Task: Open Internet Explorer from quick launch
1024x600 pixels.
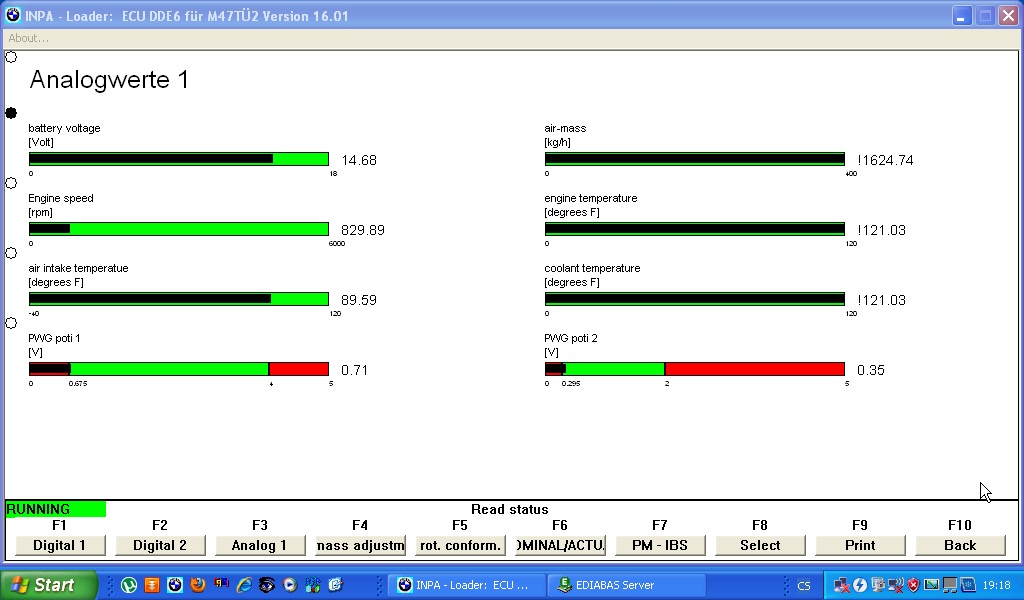Action: 244,585
